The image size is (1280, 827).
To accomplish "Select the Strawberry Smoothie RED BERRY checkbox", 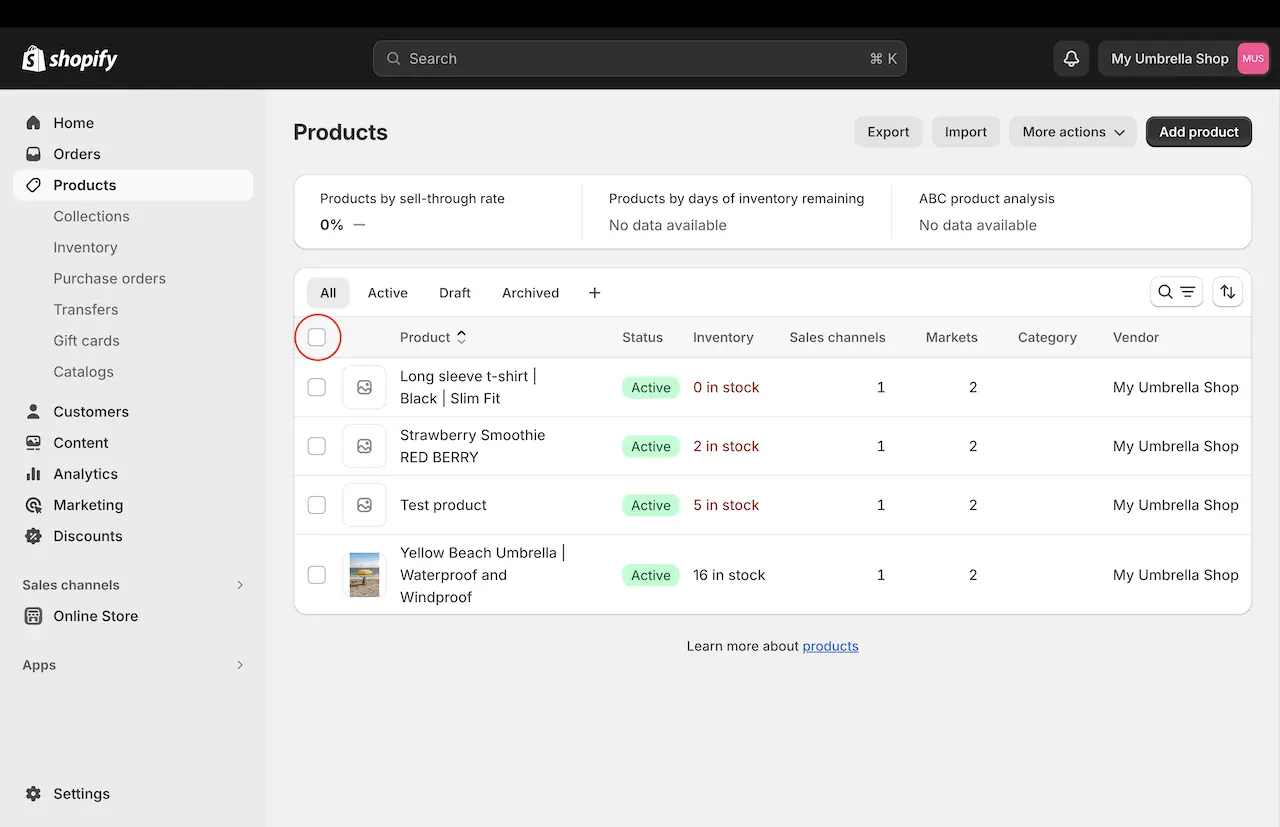I will pyautogui.click(x=317, y=446).
